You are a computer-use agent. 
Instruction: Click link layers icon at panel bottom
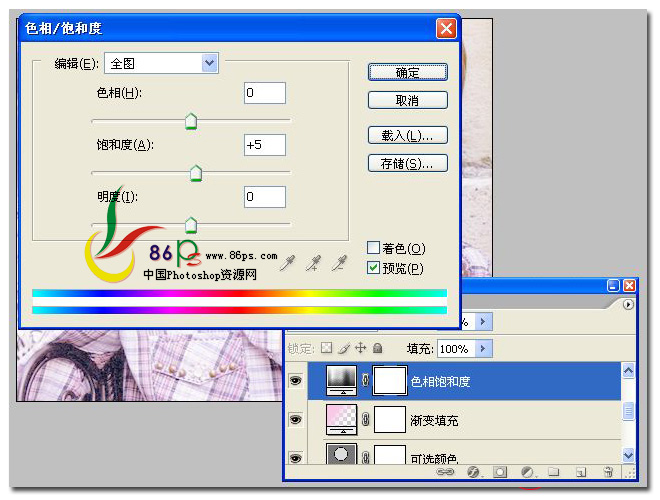point(445,472)
